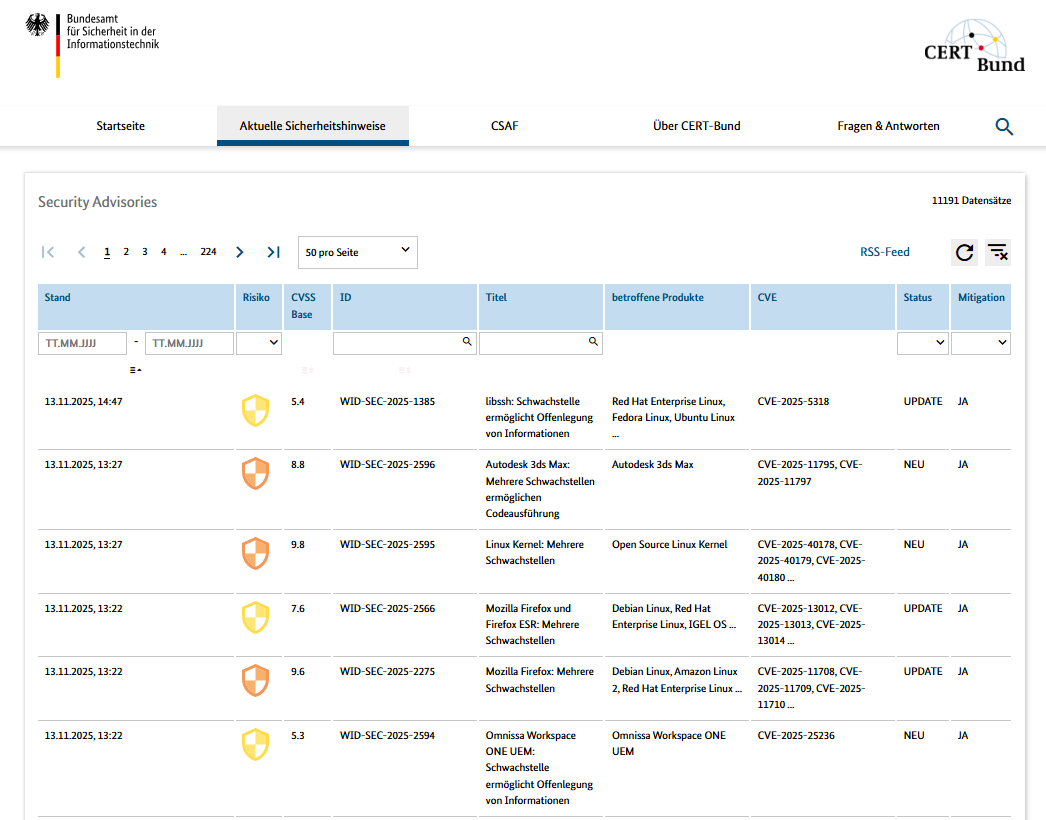1046x820 pixels.
Task: Click the sort indicator below Stand filter
Action: [x=135, y=370]
